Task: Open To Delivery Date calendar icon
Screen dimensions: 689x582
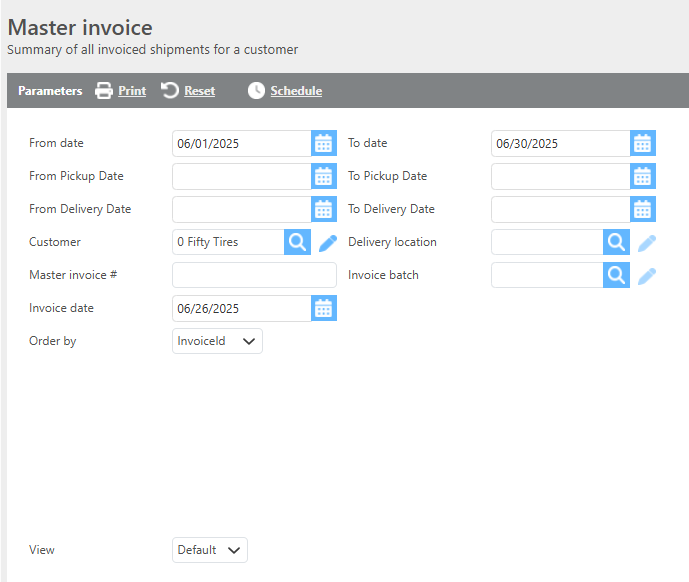Action: pos(643,209)
